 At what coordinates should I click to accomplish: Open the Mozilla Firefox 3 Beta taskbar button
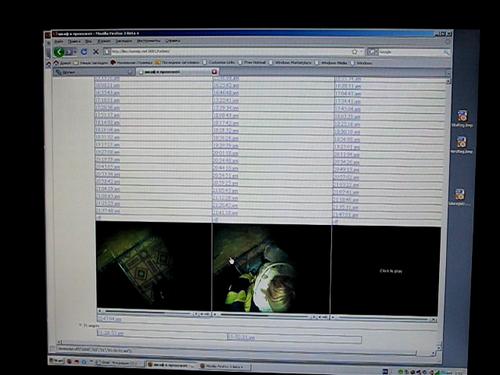point(225,366)
